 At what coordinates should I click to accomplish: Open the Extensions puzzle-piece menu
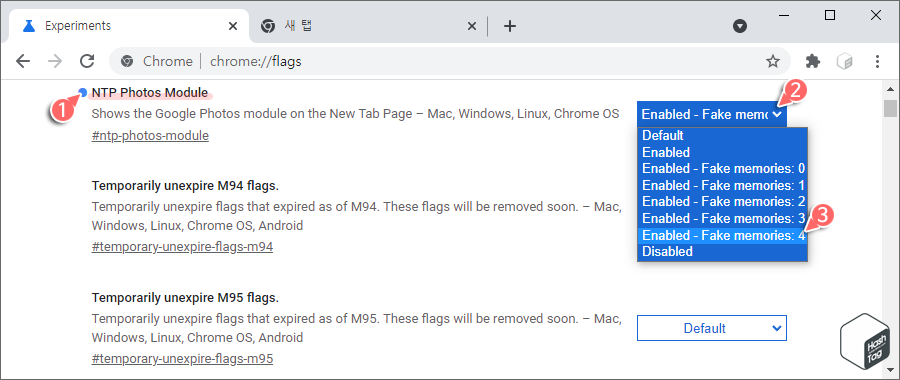(x=812, y=61)
